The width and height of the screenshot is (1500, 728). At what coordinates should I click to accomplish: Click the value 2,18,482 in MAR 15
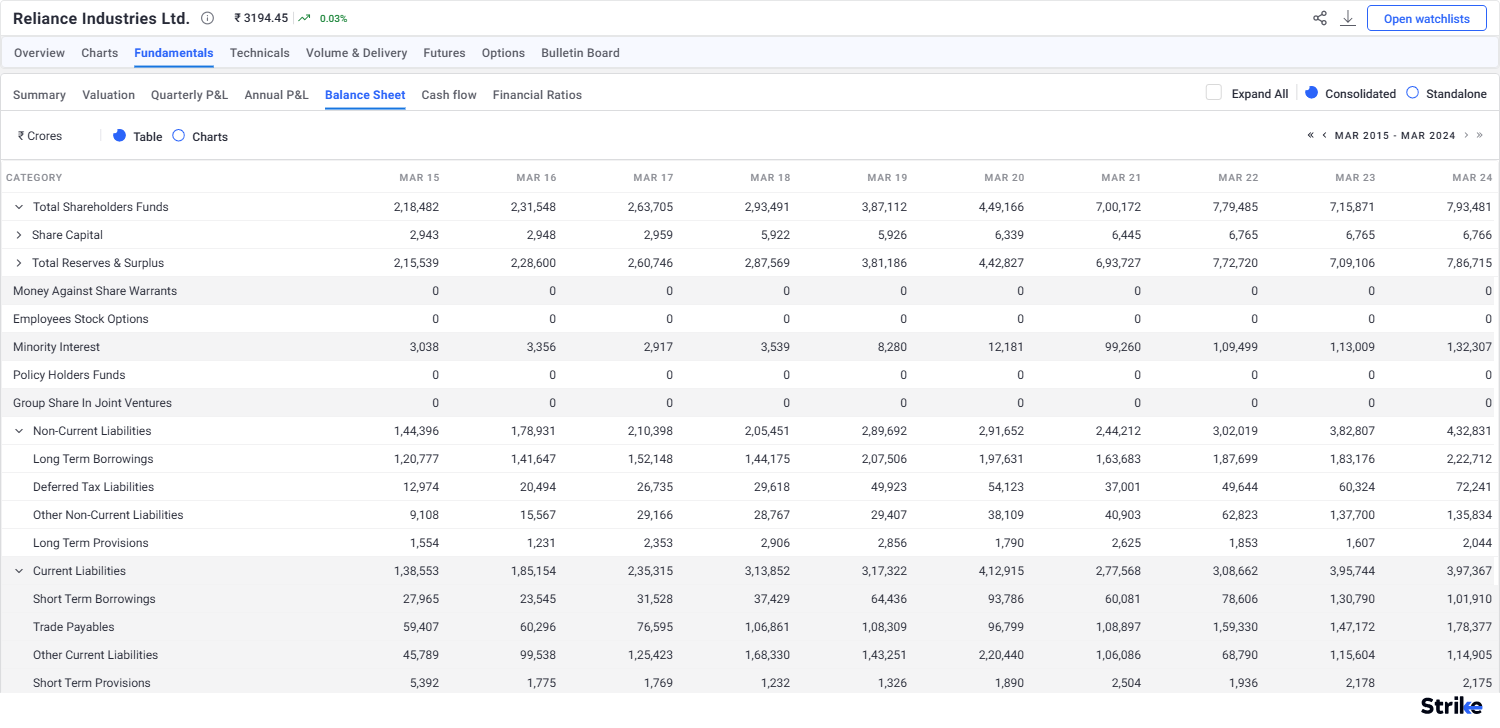tap(416, 207)
